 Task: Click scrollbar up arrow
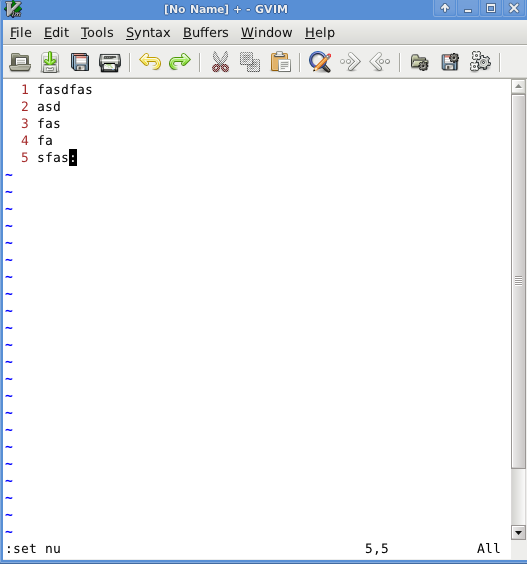[518, 86]
